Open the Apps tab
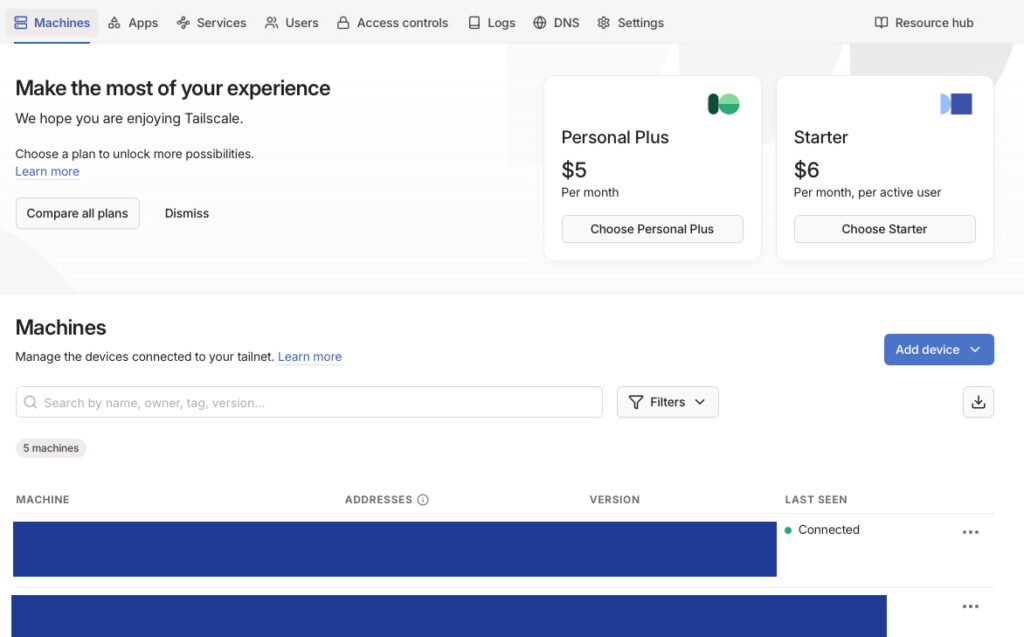Image resolution: width=1024 pixels, height=637 pixels. pyautogui.click(x=133, y=23)
